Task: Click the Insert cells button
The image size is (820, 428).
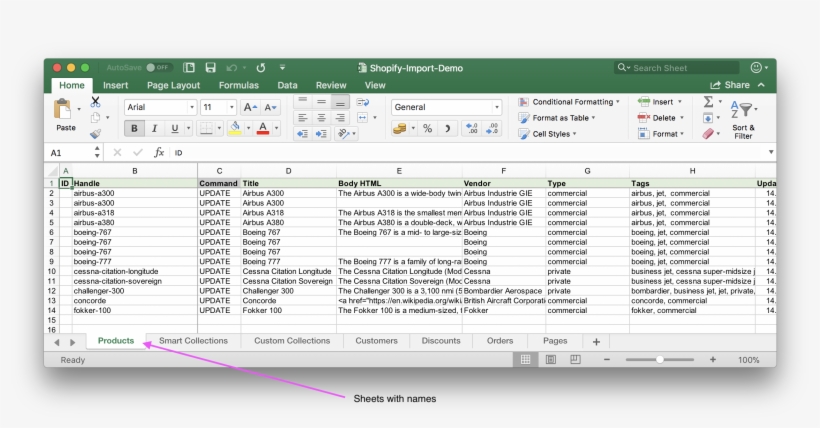Action: pyautogui.click(x=660, y=102)
